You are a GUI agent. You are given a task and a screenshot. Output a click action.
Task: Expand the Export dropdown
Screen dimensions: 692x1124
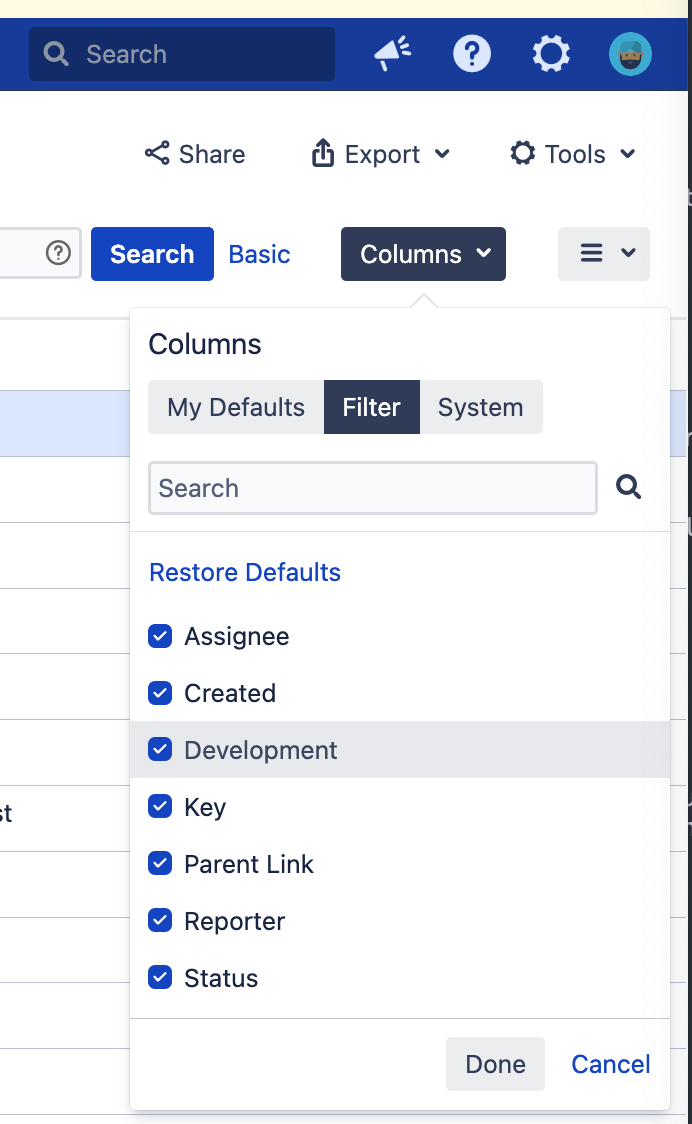coord(381,154)
